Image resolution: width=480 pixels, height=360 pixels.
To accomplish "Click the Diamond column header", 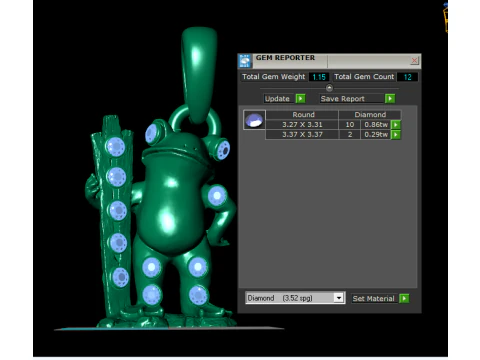I will click(x=370, y=115).
